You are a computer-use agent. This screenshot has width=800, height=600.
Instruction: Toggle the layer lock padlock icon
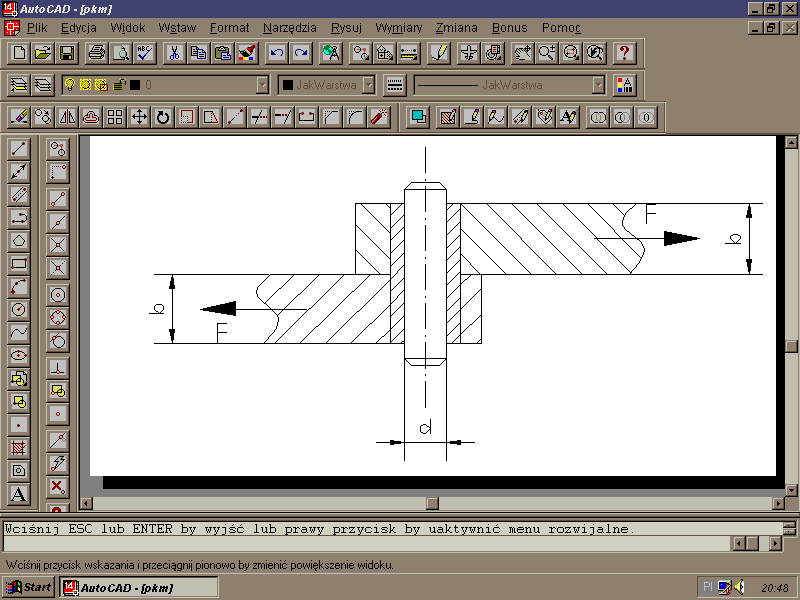click(119, 85)
